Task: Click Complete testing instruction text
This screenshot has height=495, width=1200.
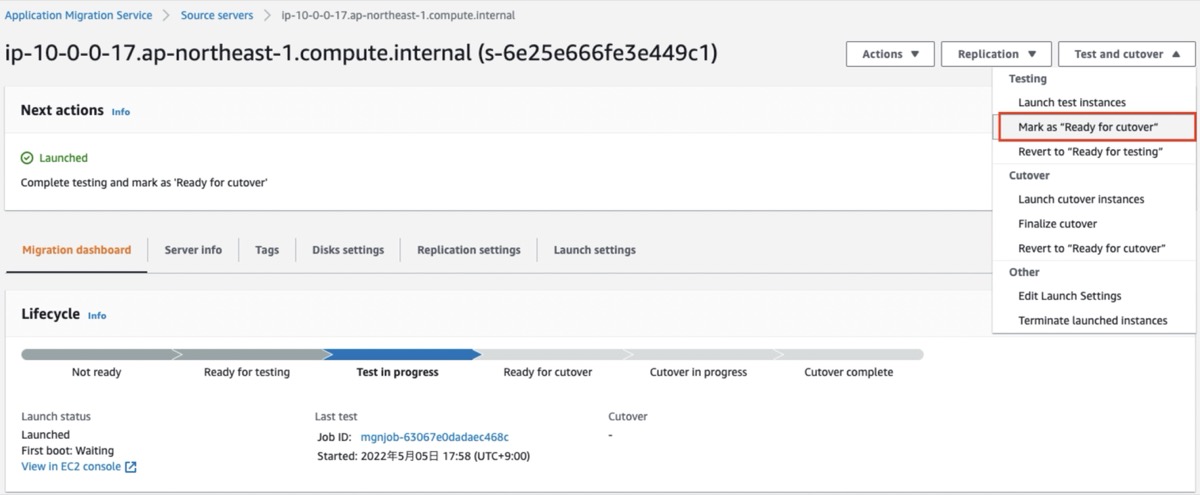Action: (144, 183)
